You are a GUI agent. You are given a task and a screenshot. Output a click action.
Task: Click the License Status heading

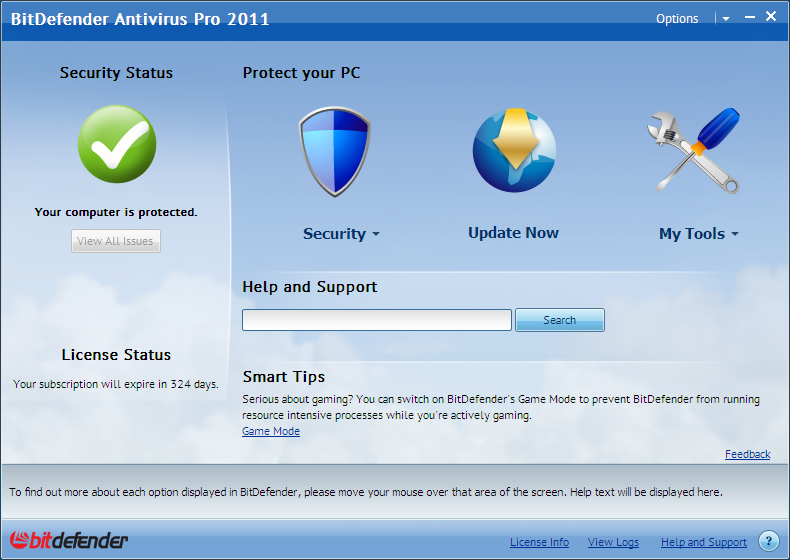[x=116, y=355]
